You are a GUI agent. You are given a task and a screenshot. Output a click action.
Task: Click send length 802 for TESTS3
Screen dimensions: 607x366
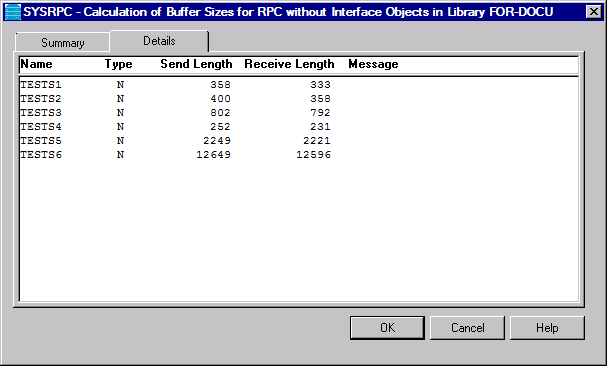[x=220, y=112]
